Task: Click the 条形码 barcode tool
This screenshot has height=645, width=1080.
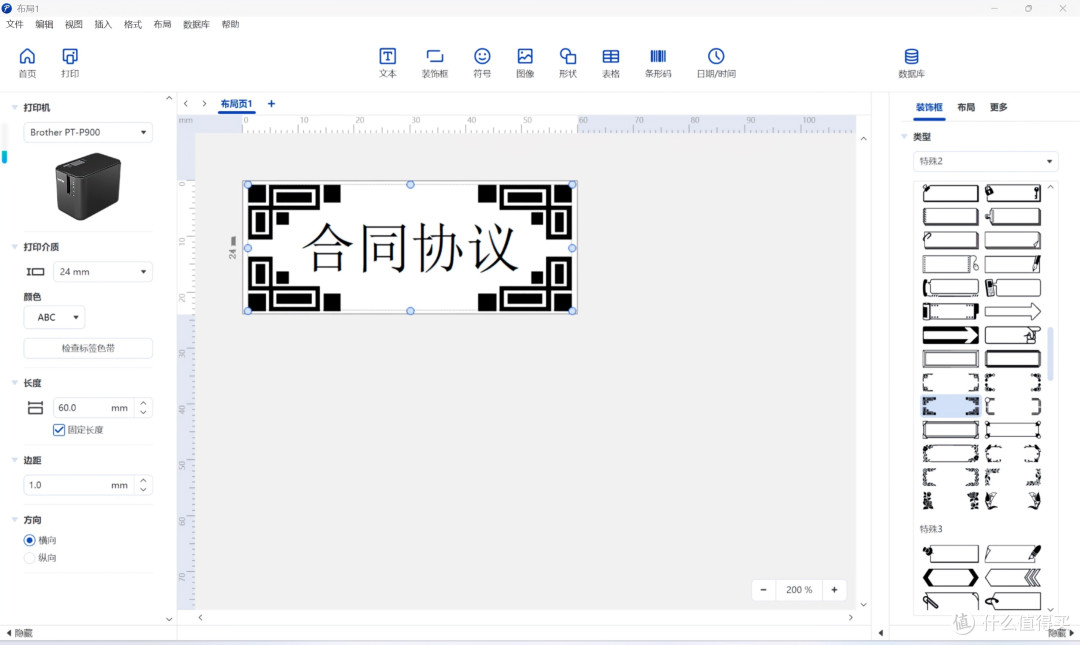Action: point(658,62)
